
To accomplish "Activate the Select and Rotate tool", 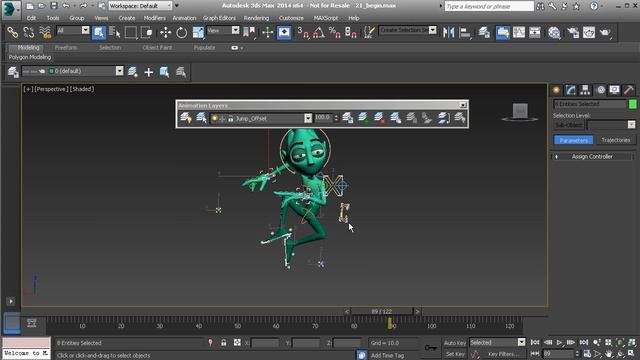I will 182,32.
